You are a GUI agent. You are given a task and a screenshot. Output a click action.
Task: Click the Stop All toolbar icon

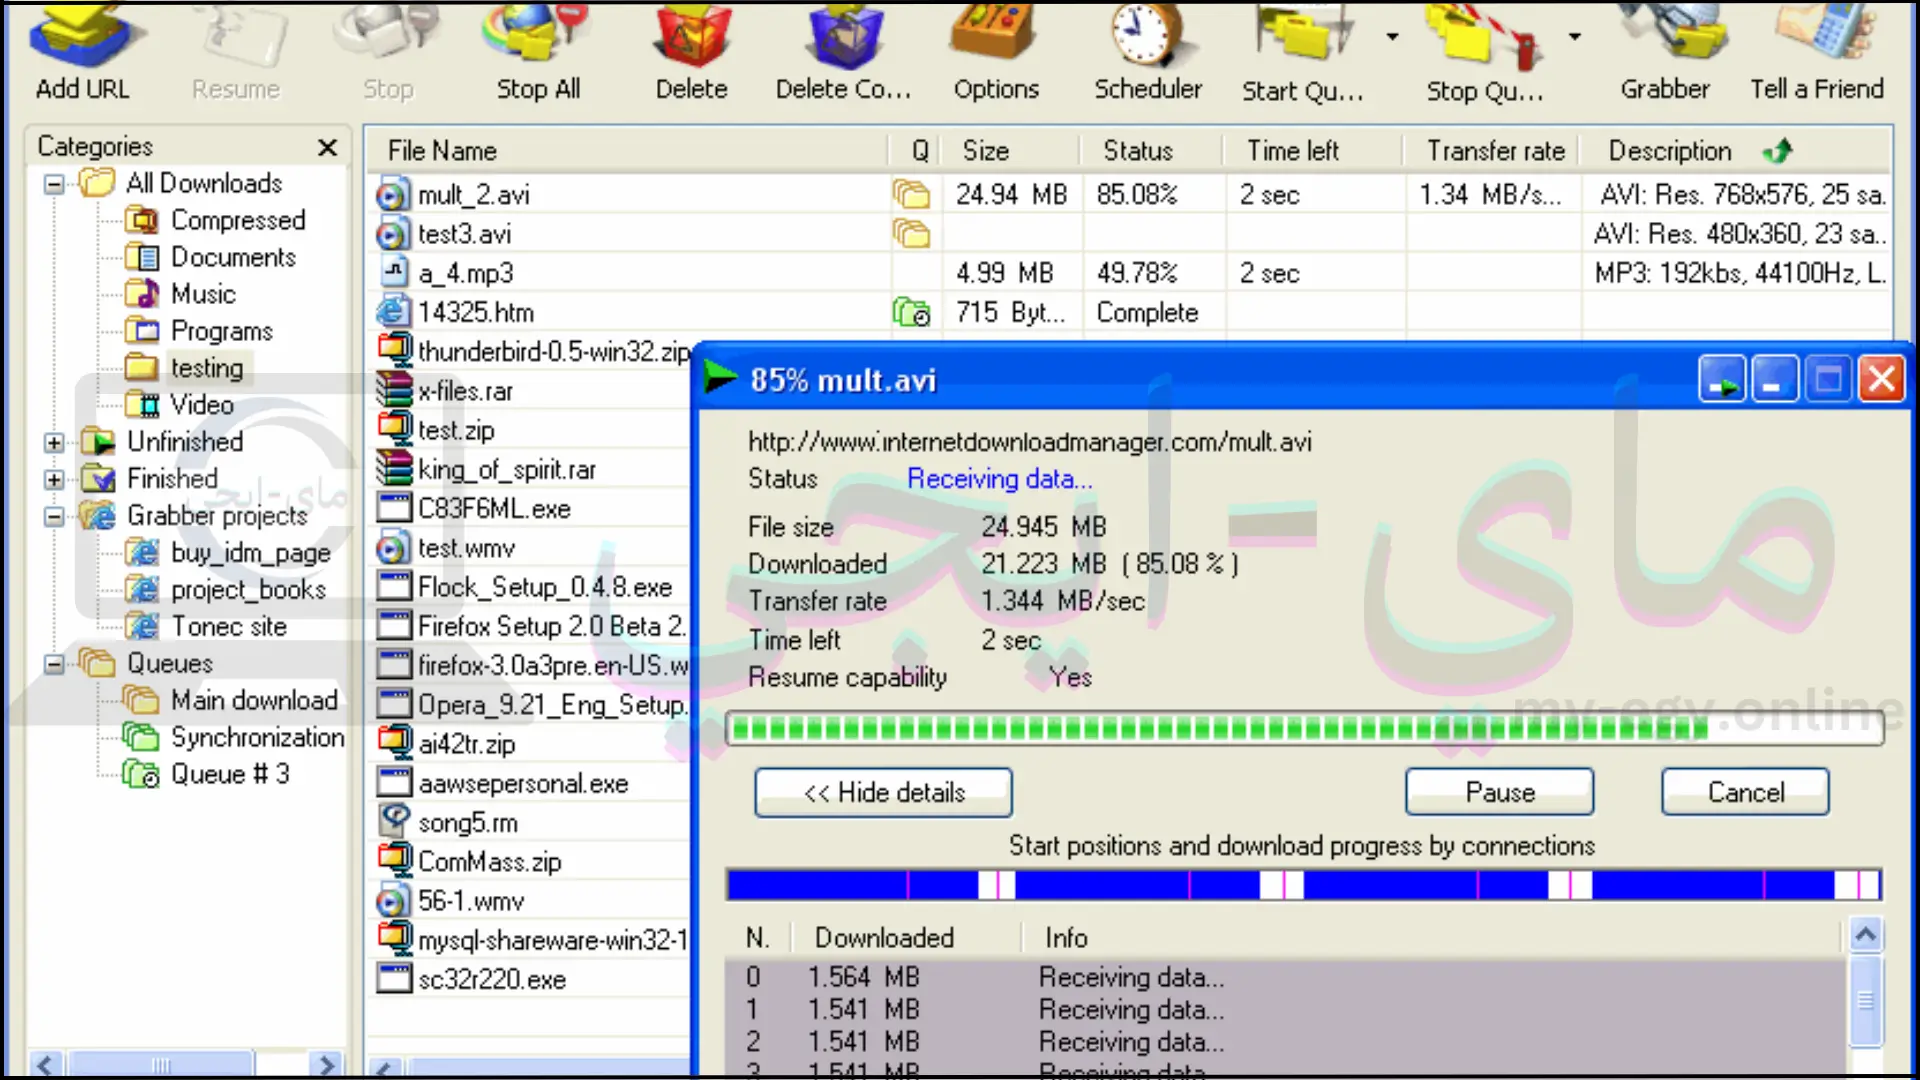point(538,50)
